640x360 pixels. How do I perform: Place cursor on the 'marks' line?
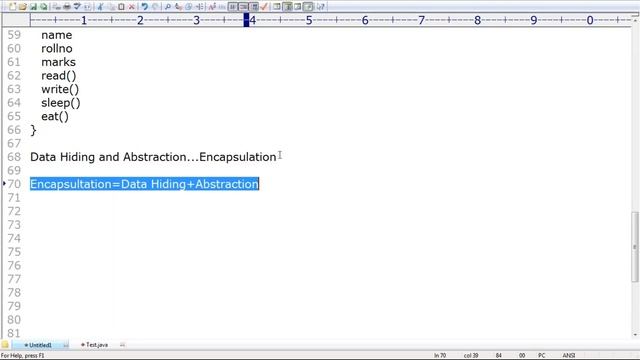pos(58,62)
